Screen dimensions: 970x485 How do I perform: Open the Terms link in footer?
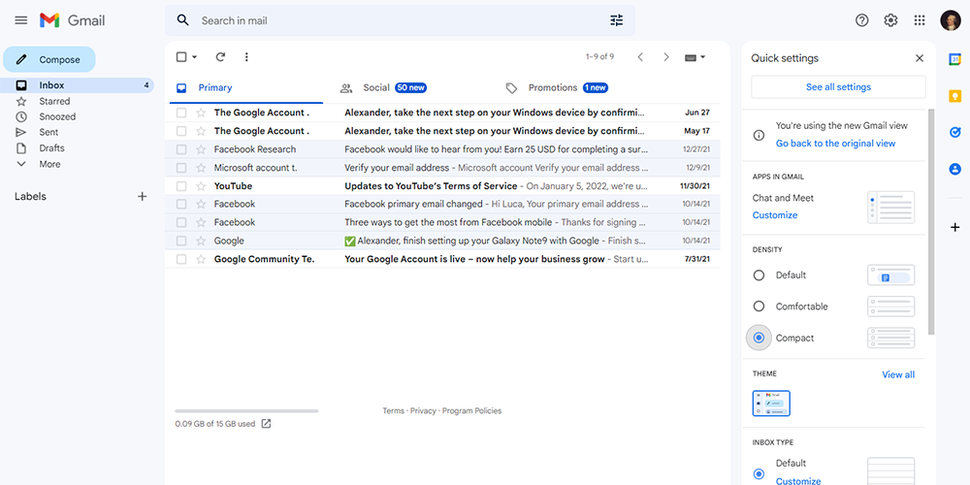coord(393,411)
